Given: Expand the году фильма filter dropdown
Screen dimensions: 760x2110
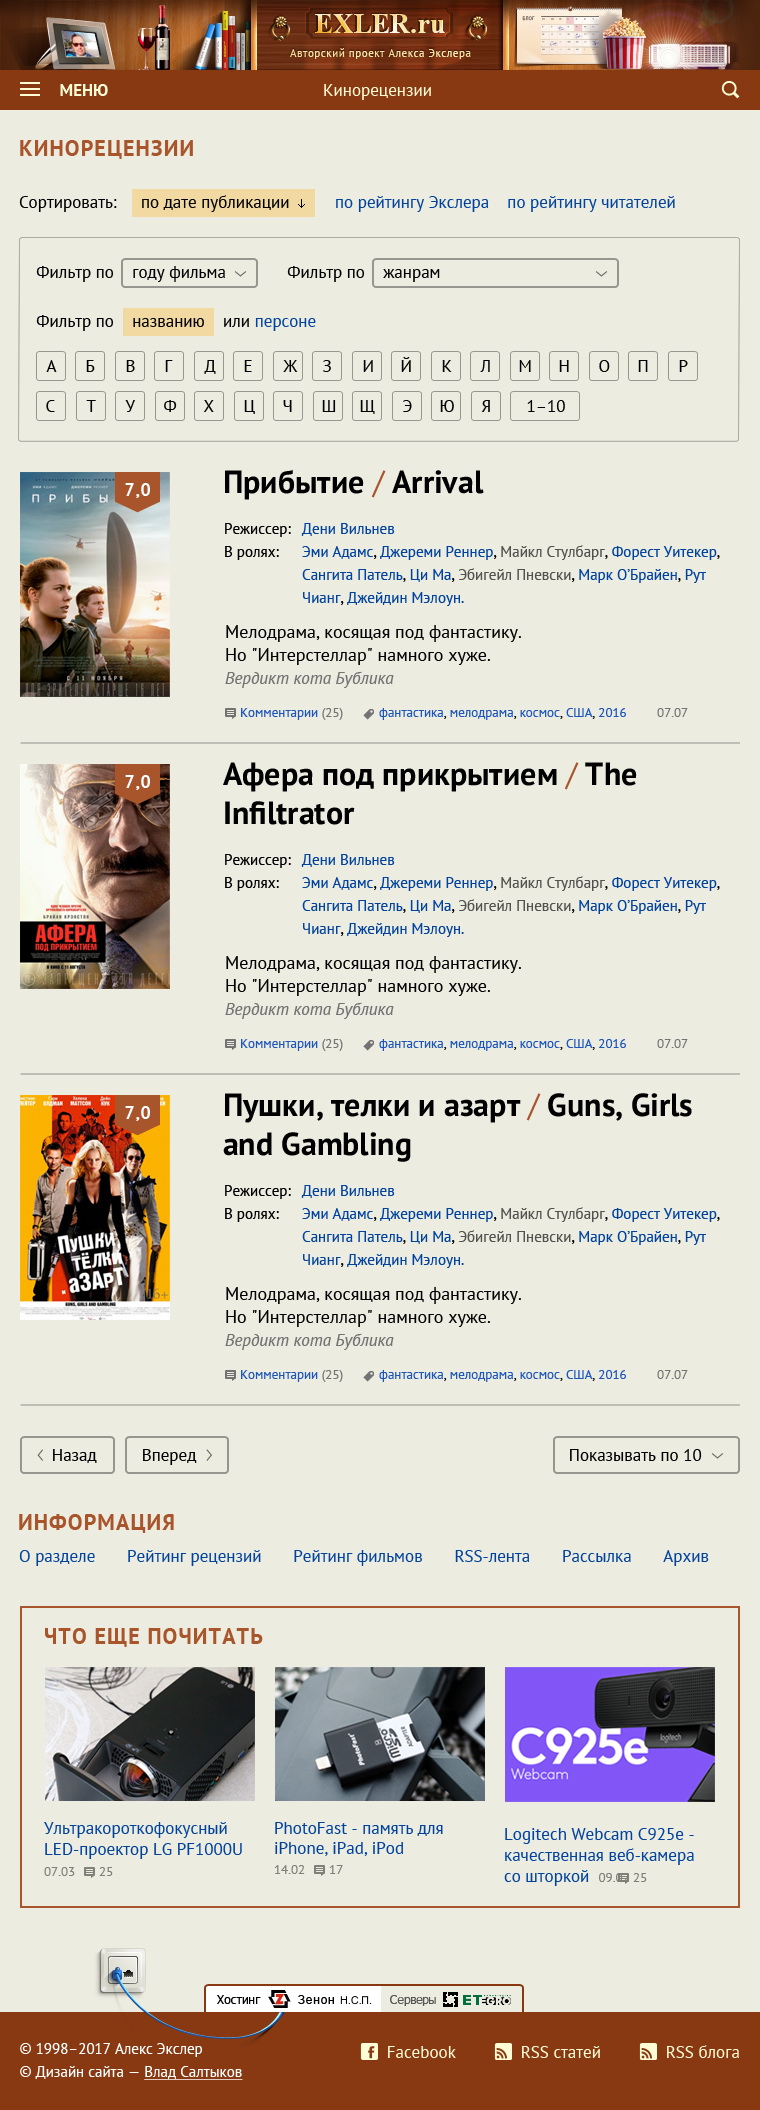Looking at the screenshot, I should tap(189, 272).
